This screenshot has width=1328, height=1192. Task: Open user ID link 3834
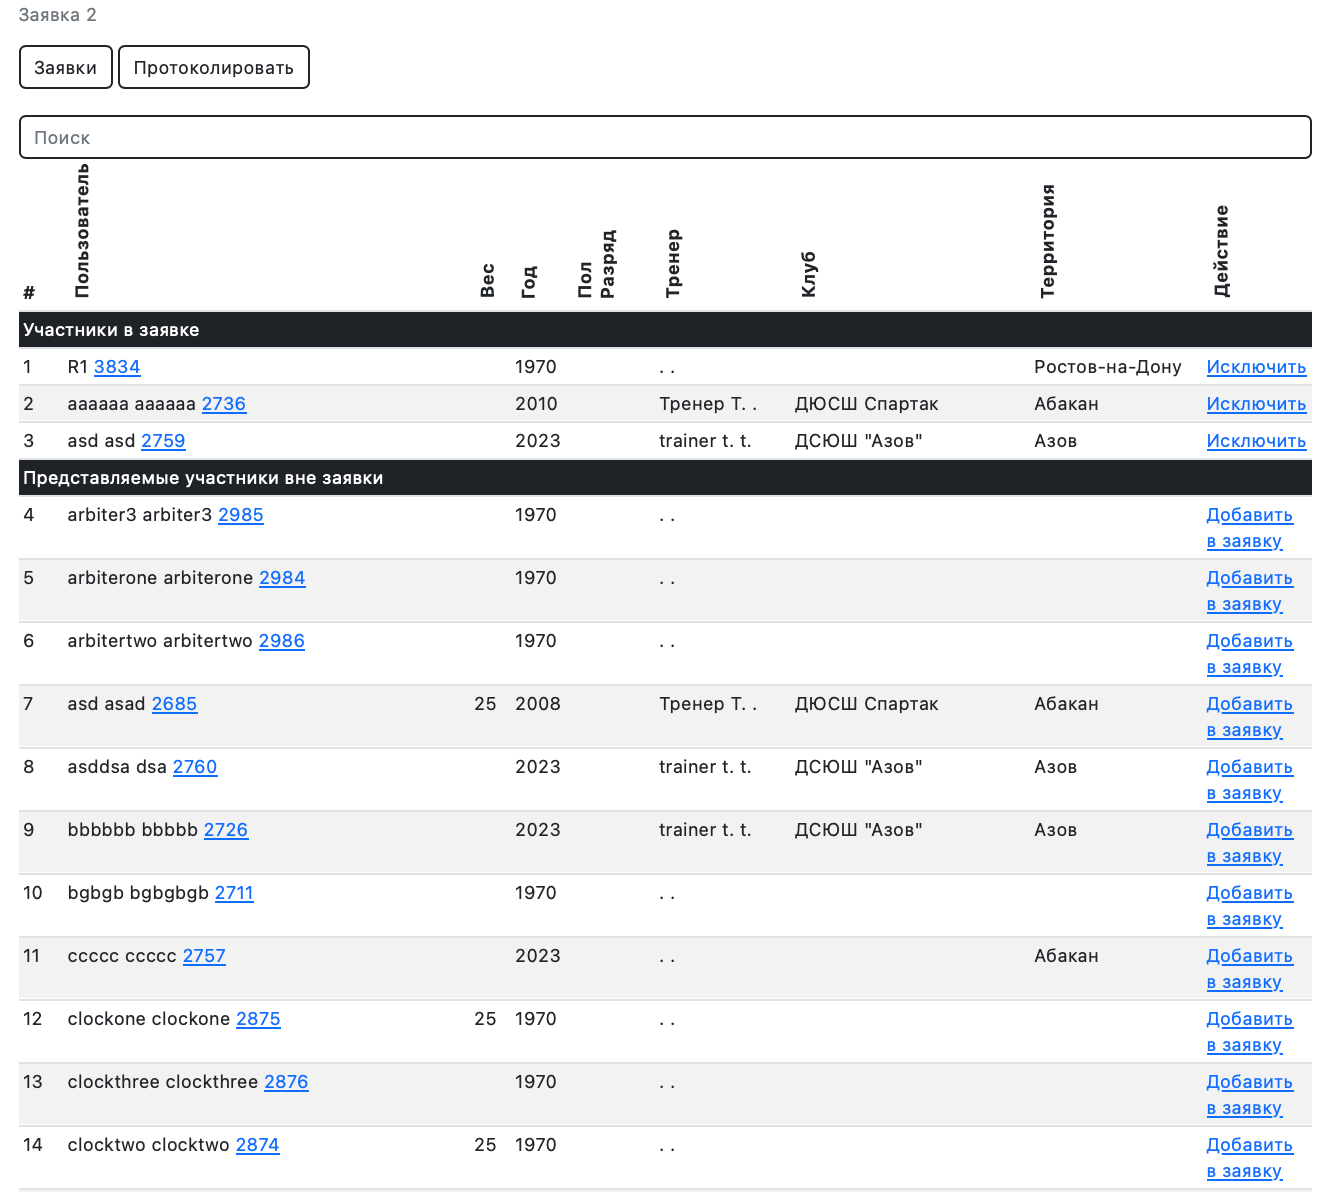click(117, 367)
